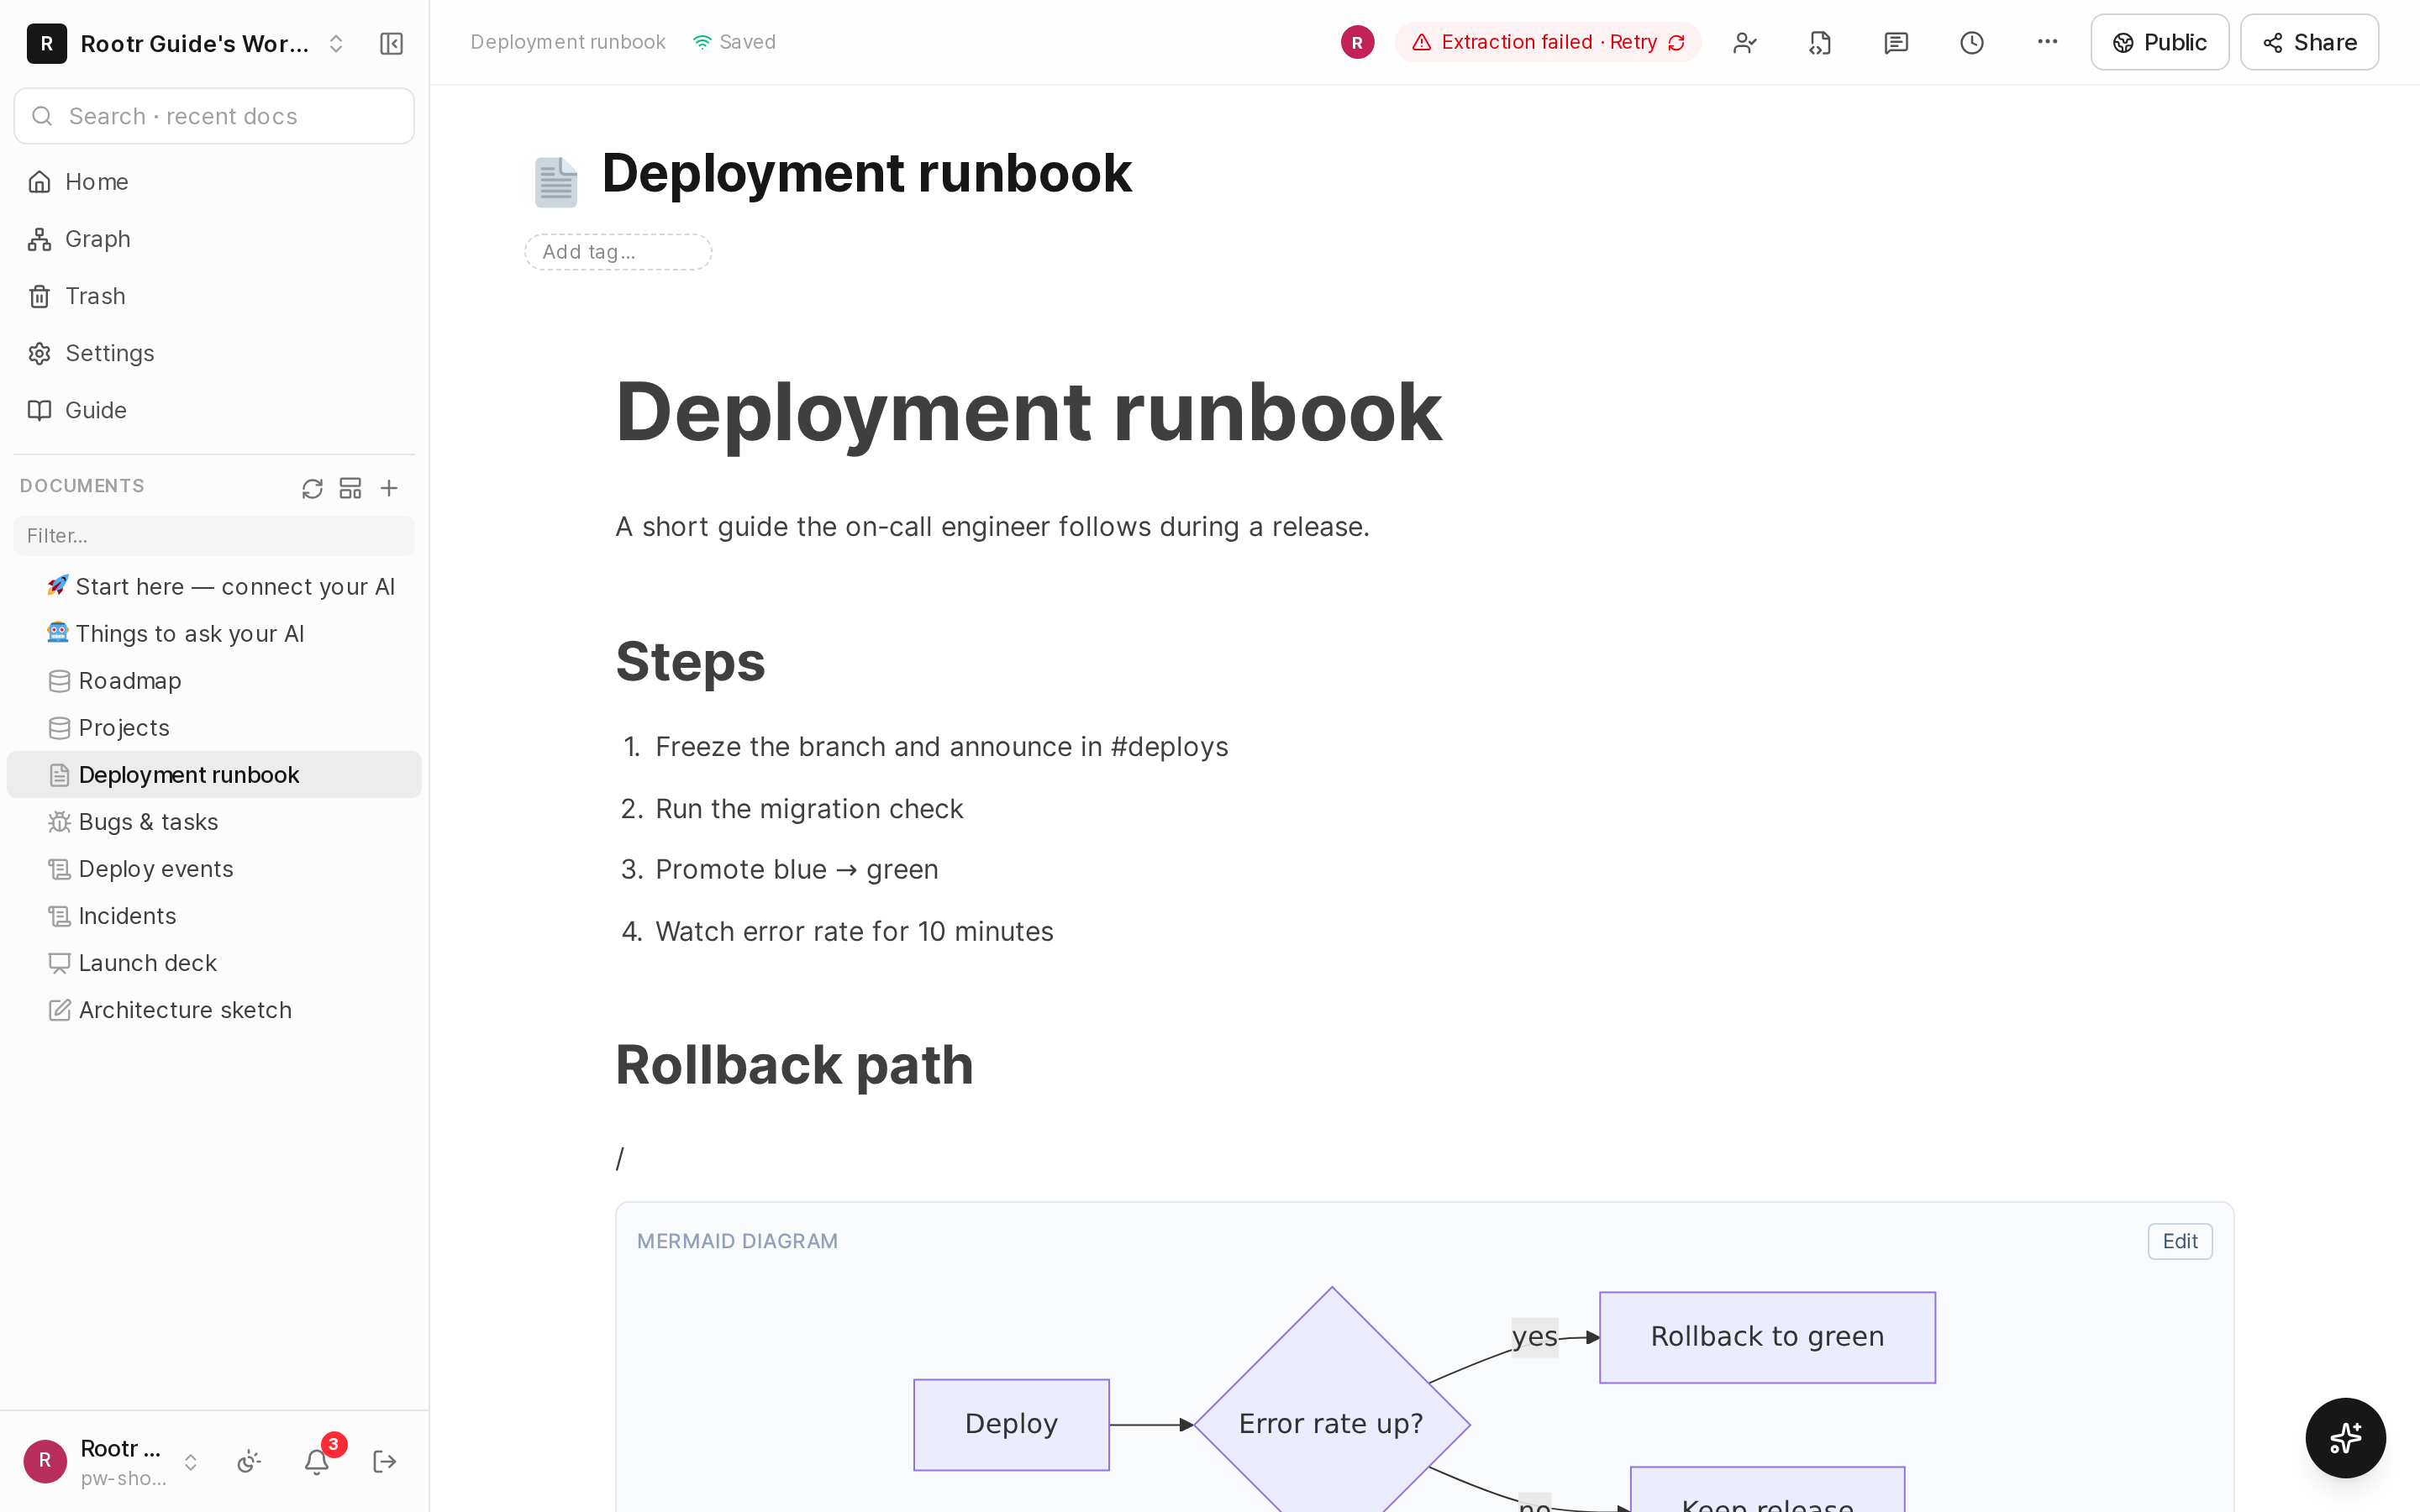Retry the failed extraction
The height and width of the screenshot is (1512, 2420).
tap(1548, 42)
